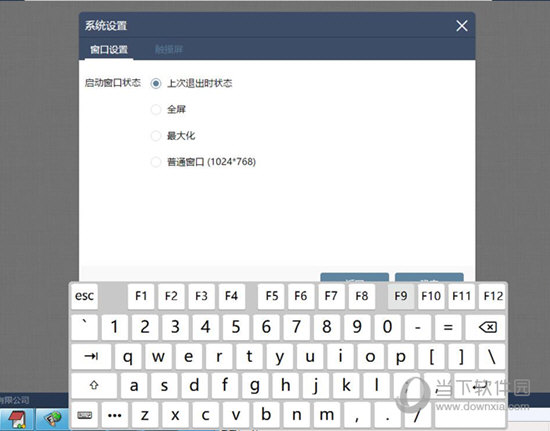The width and height of the screenshot is (550, 431).
Task: Tap the shift key arrow icon
Action: (x=94, y=385)
